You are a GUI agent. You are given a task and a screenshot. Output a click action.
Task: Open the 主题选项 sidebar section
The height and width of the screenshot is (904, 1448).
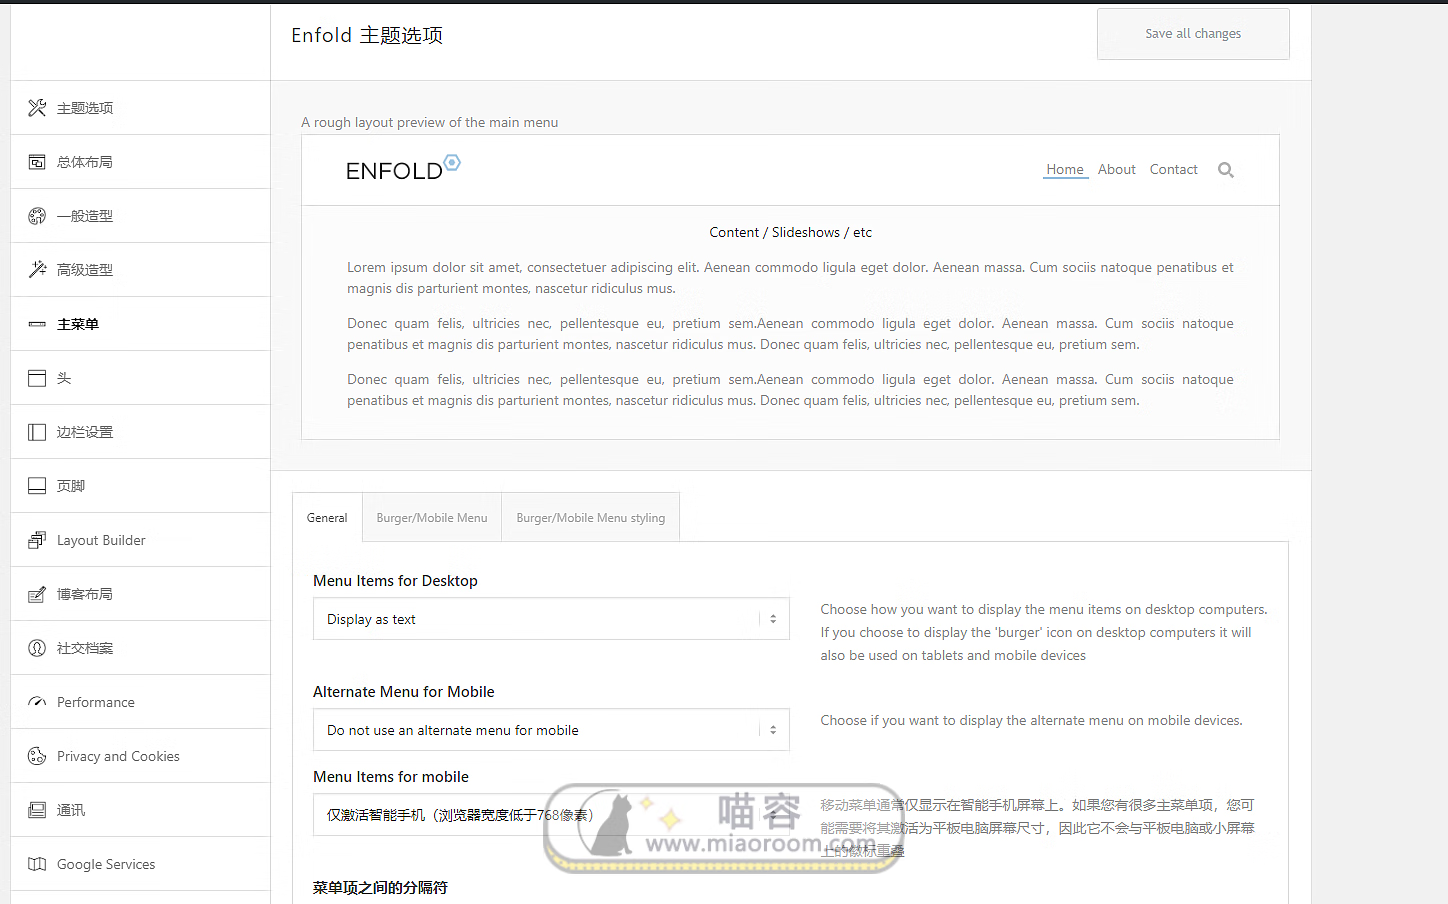(x=140, y=108)
